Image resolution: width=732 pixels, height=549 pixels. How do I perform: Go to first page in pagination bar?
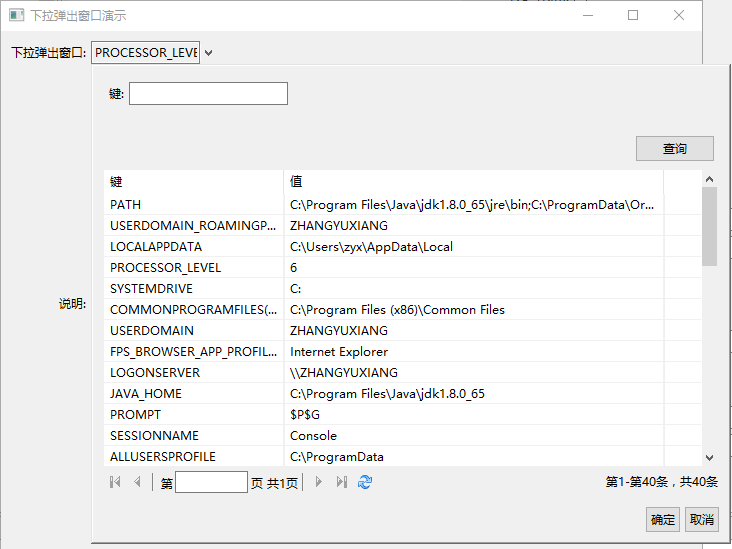tap(115, 482)
